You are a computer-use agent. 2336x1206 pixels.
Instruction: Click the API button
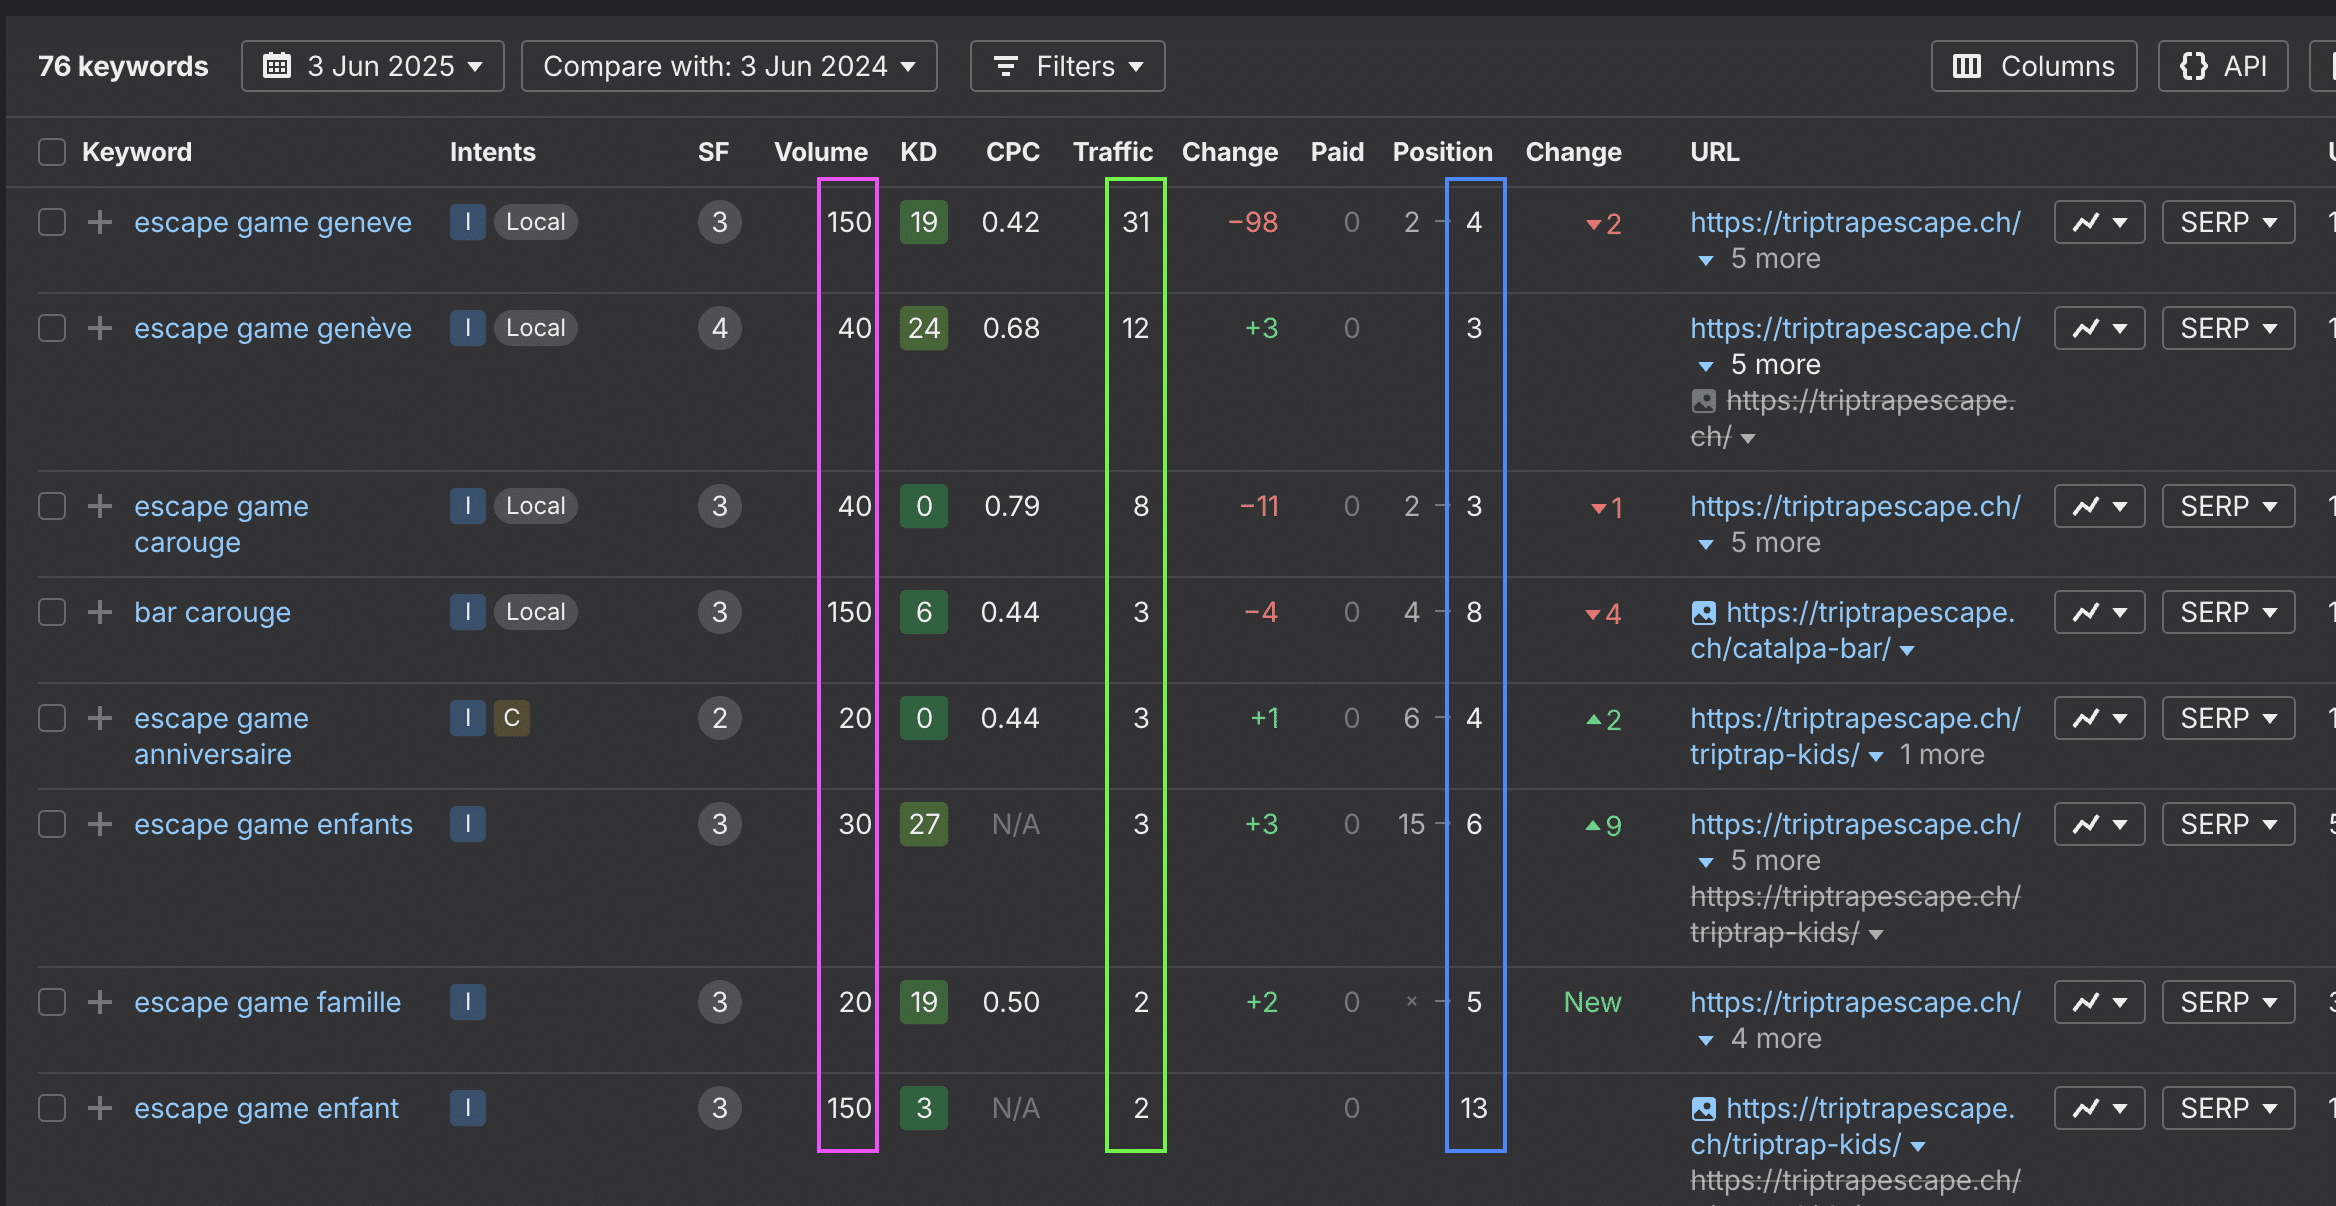click(2223, 66)
